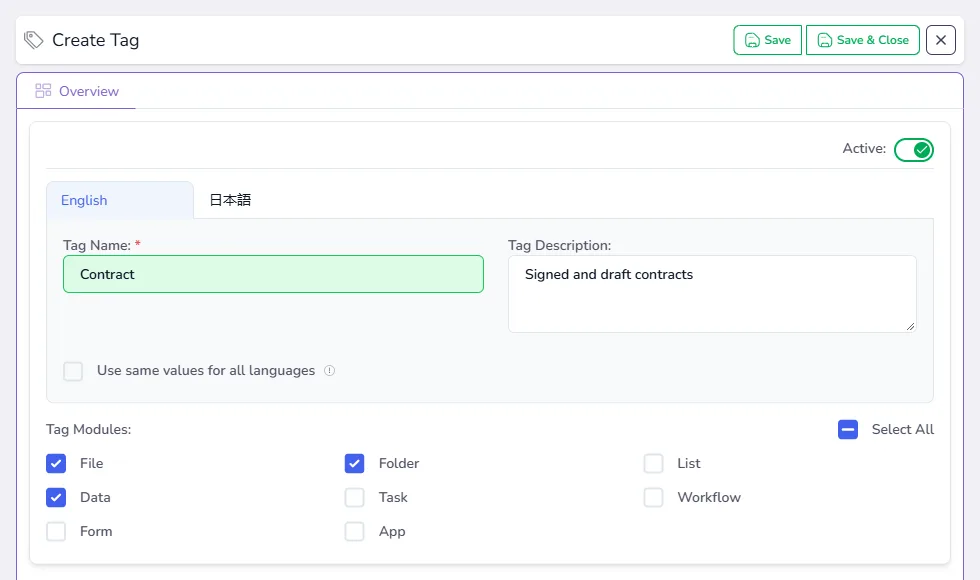The height and width of the screenshot is (580, 980).
Task: Click the Save button
Action: click(768, 40)
